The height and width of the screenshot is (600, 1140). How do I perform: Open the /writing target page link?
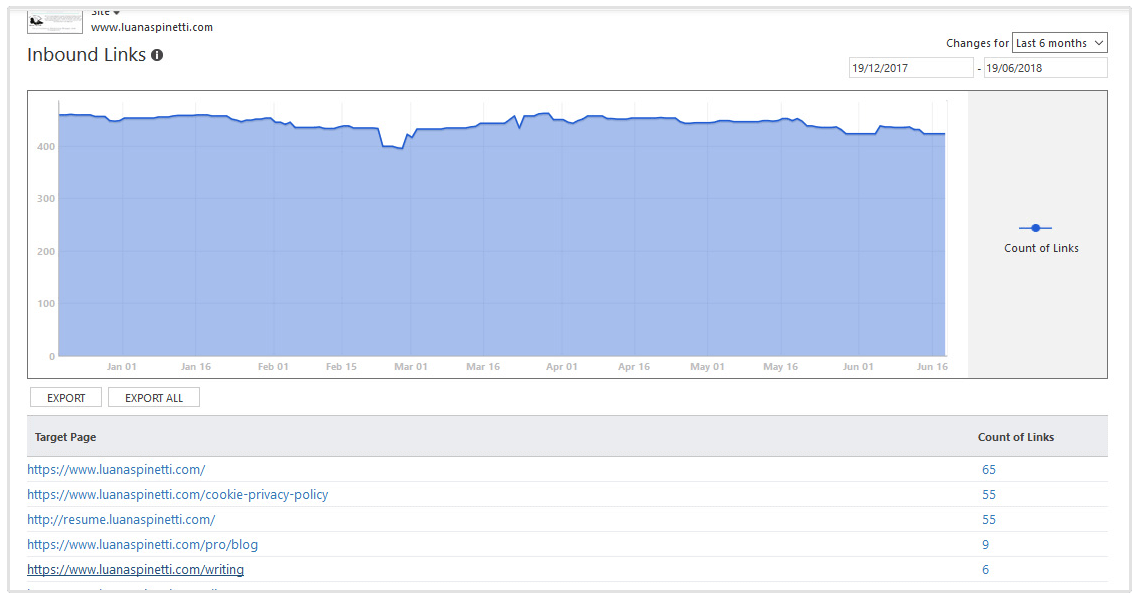tap(135, 569)
